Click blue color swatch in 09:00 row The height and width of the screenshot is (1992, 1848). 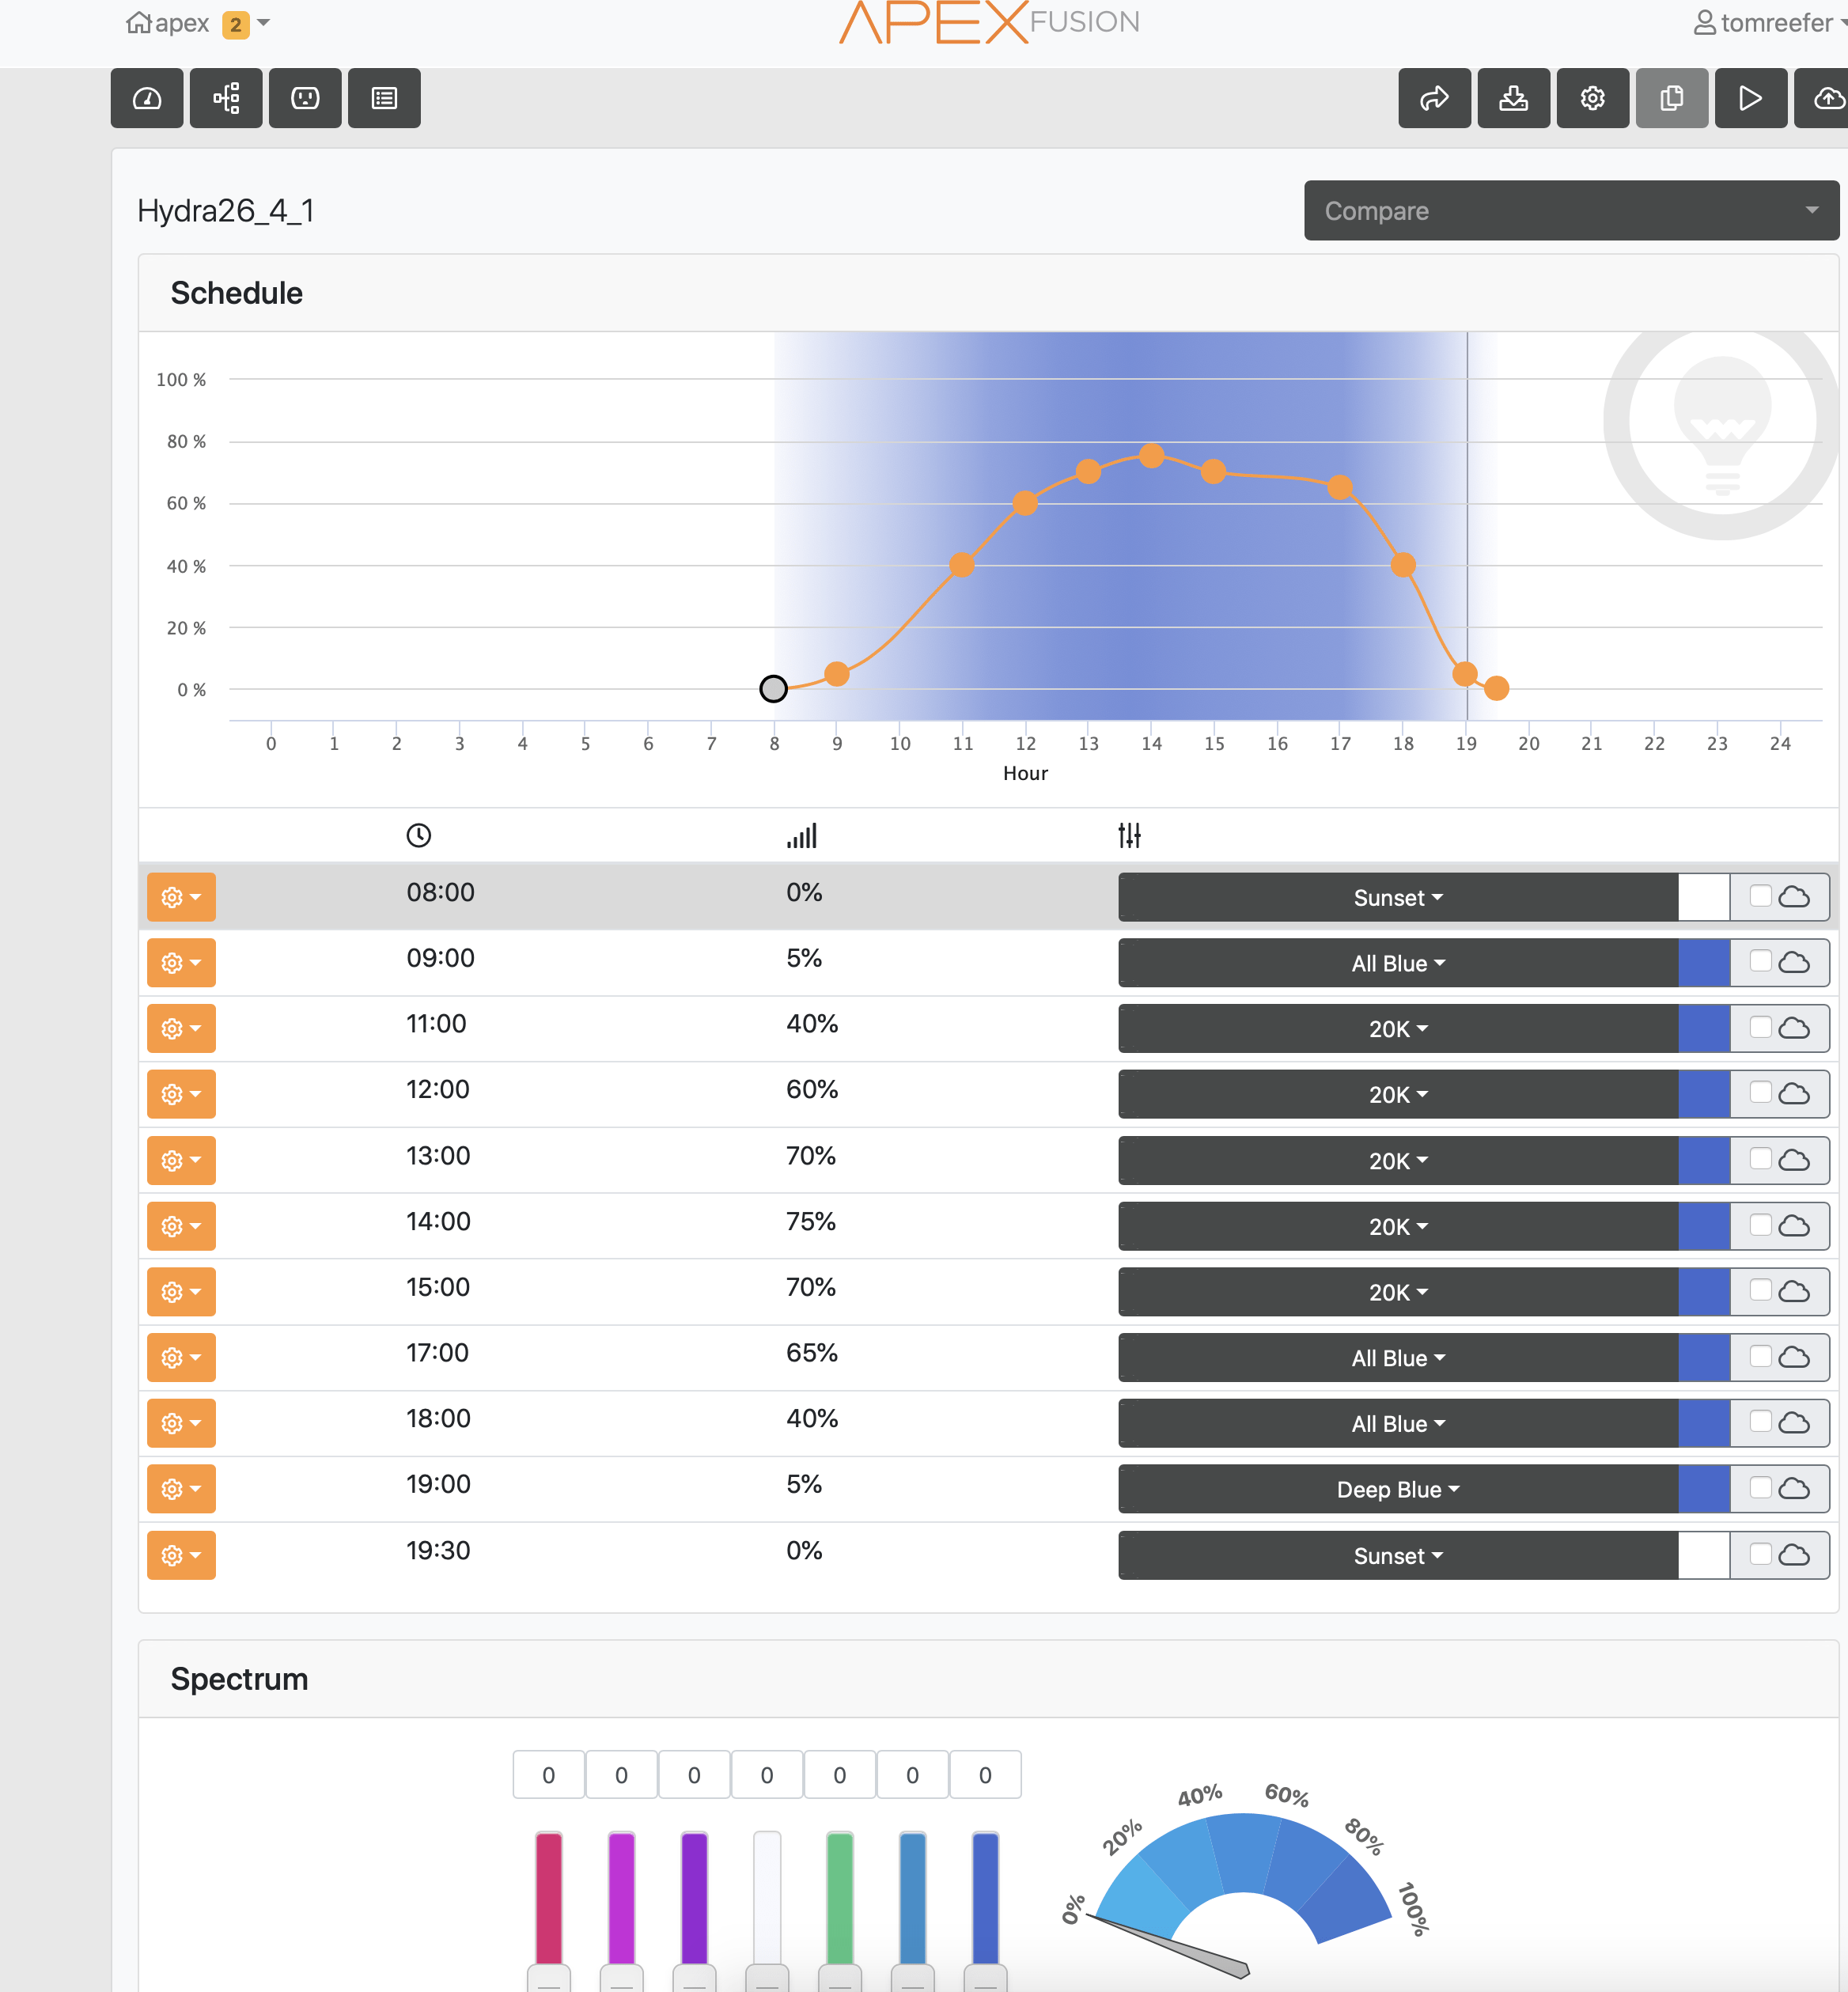[1704, 963]
